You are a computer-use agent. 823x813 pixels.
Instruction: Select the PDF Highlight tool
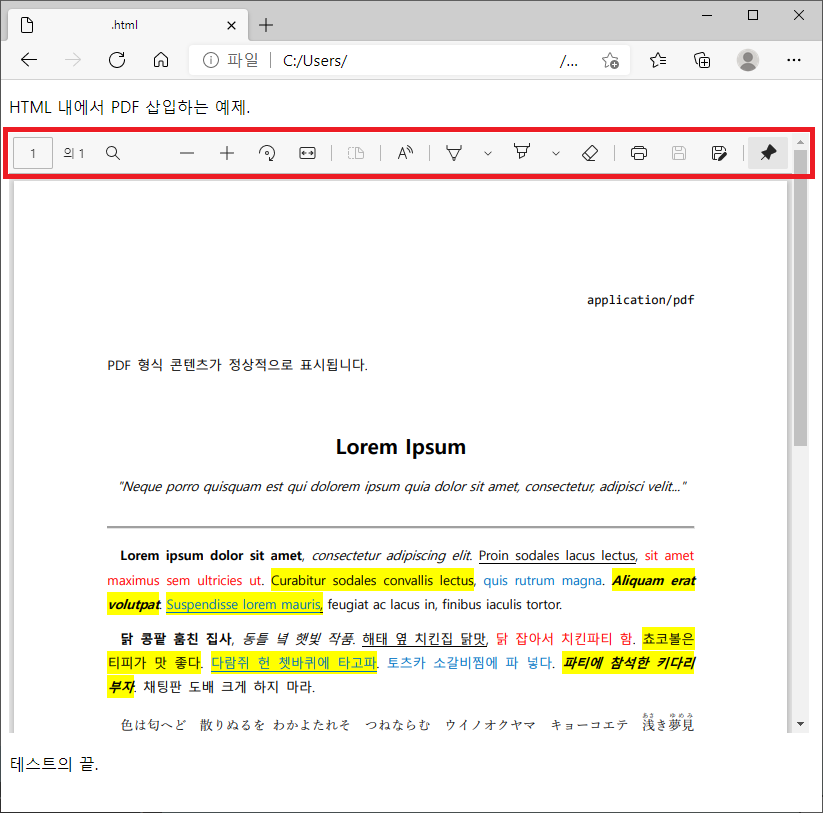coord(522,152)
